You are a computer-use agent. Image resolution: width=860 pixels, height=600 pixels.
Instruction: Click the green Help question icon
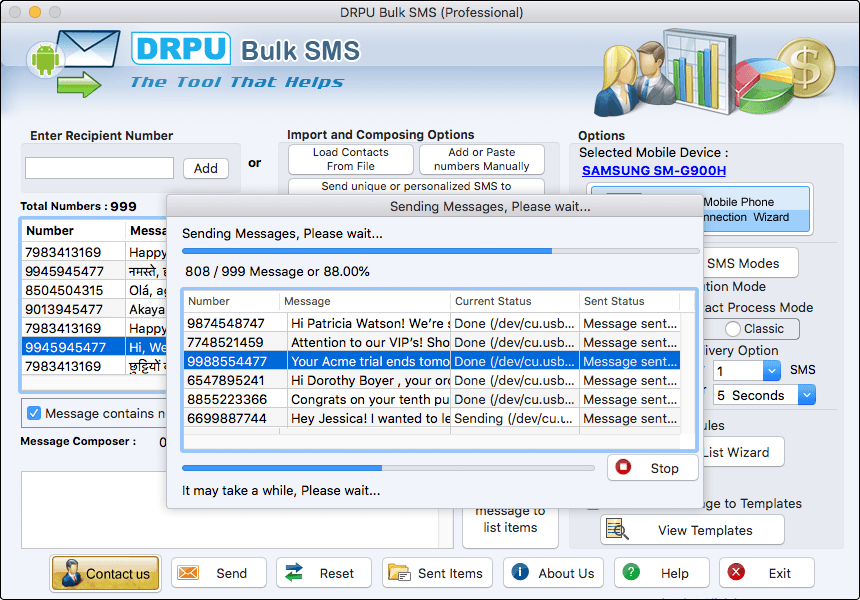click(631, 572)
